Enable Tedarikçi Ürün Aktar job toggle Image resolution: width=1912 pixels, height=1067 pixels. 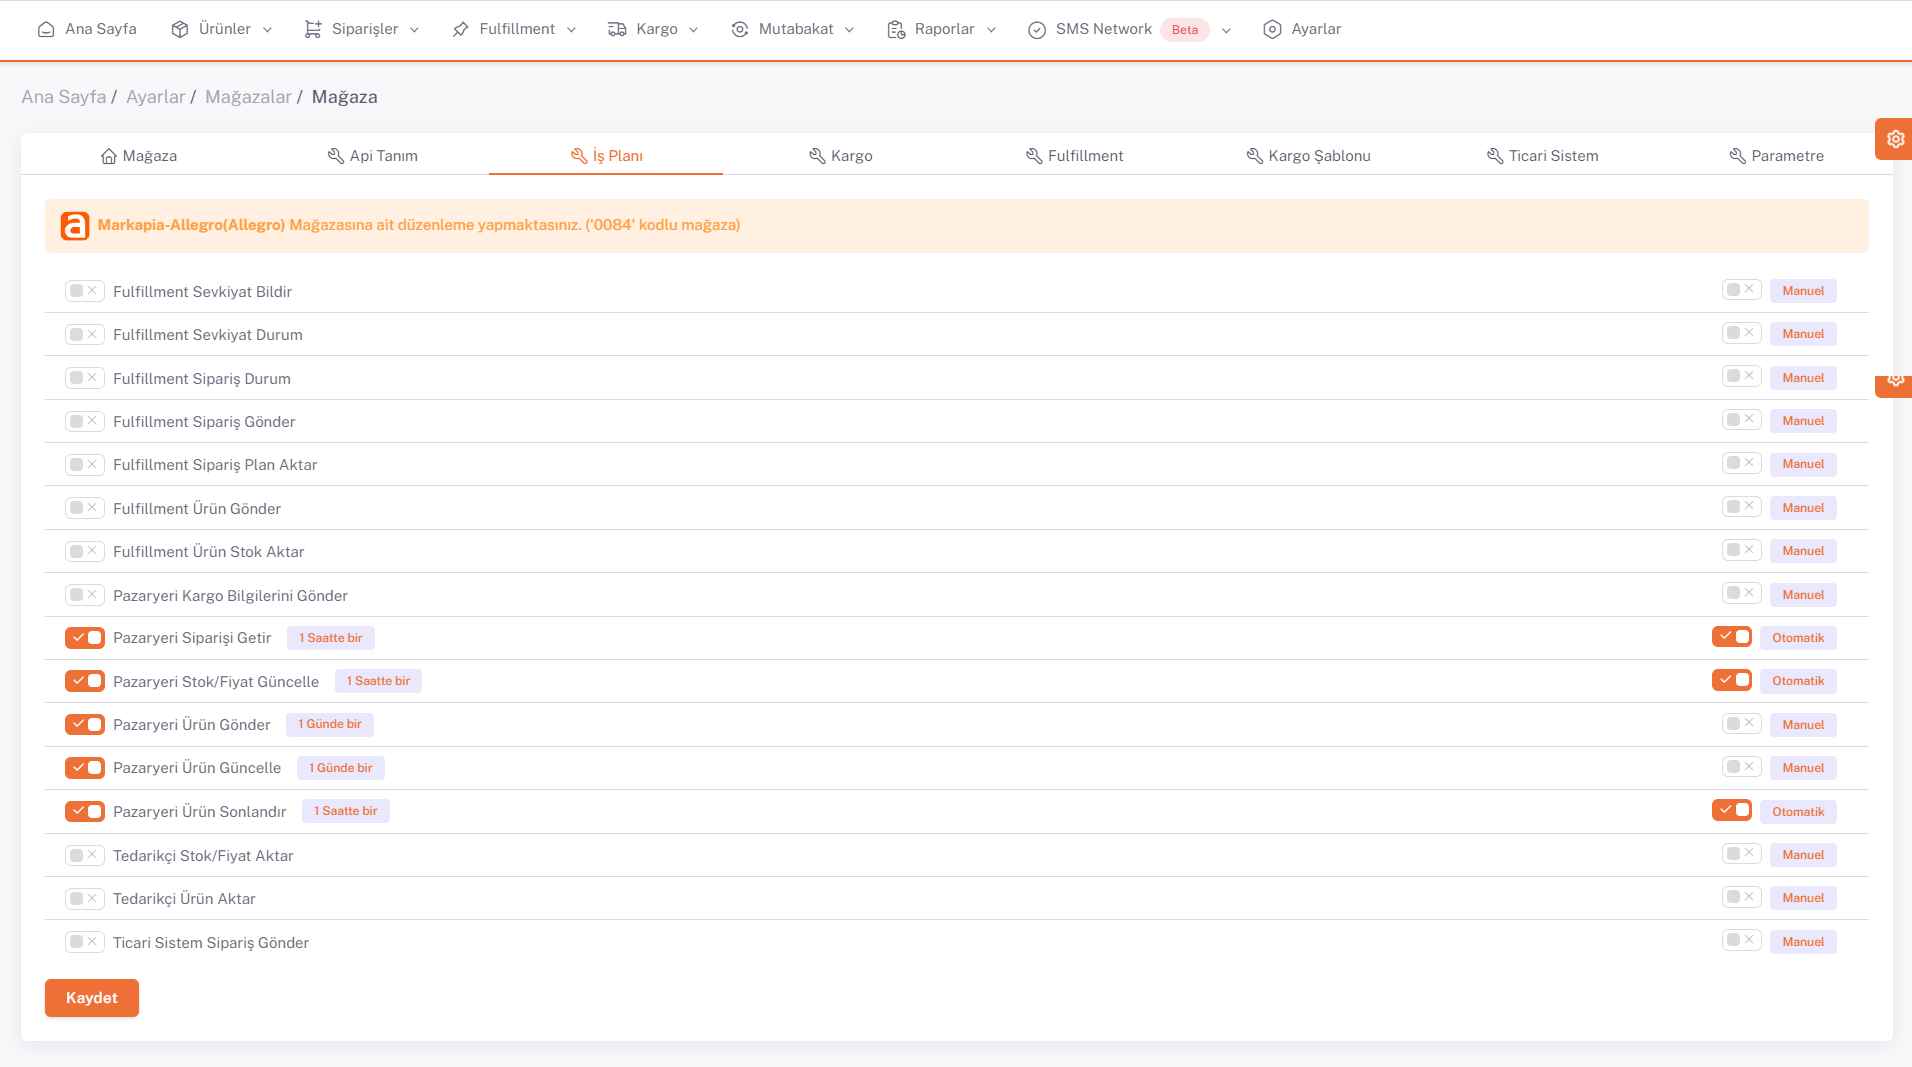tap(85, 898)
